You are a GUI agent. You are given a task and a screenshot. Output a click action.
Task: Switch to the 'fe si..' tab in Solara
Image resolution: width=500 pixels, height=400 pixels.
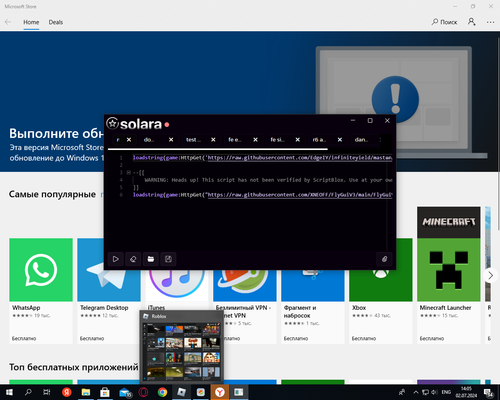pyautogui.click(x=277, y=140)
